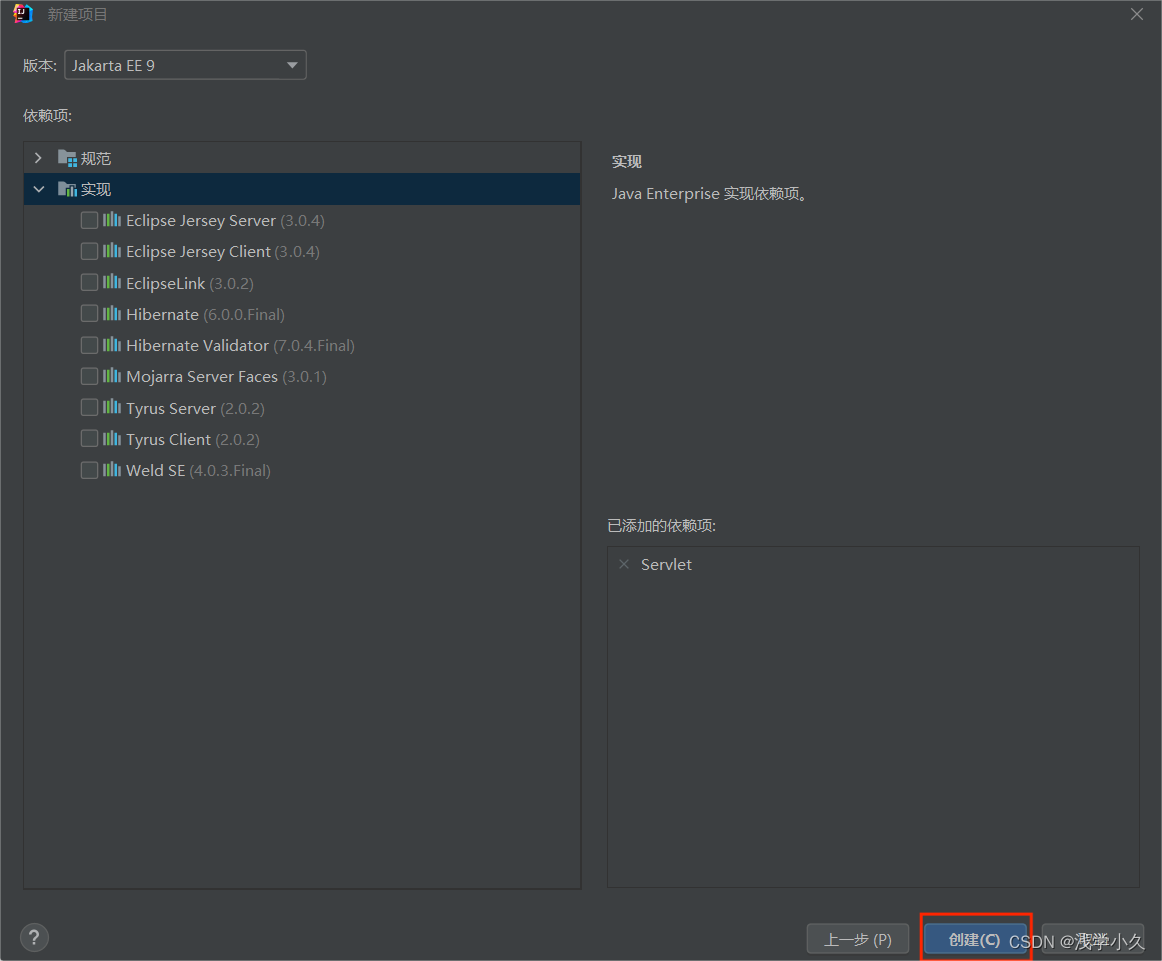The width and height of the screenshot is (1162, 961).
Task: Close the 新建项目 dialog
Action: (x=1137, y=14)
